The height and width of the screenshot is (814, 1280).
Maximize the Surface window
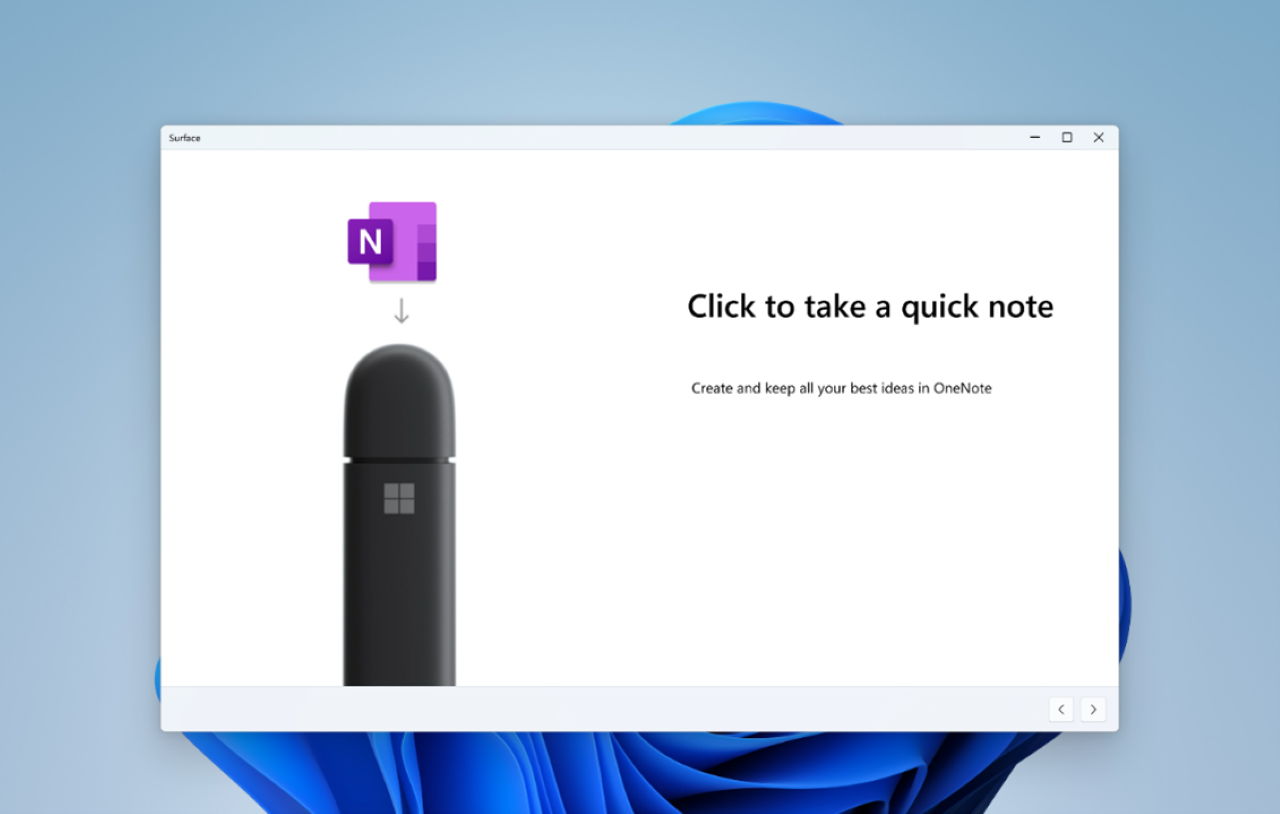click(x=1067, y=138)
